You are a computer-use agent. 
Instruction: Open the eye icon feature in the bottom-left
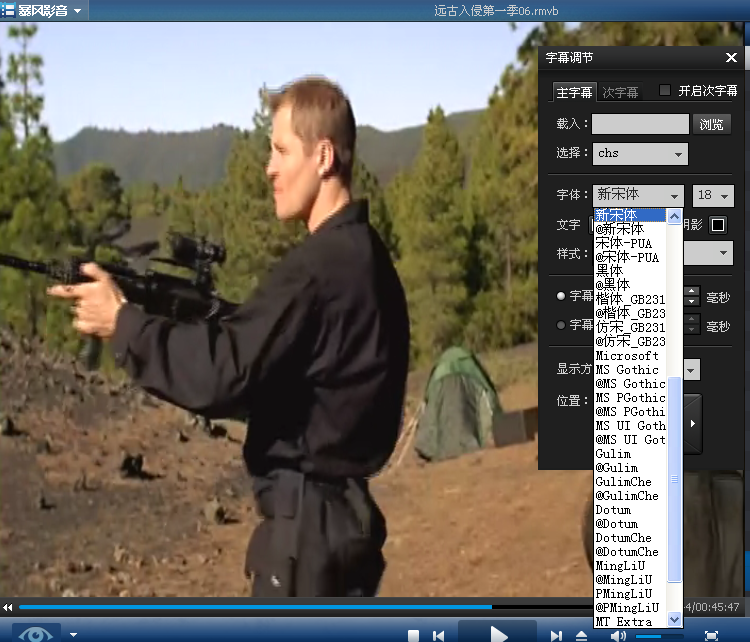point(33,634)
